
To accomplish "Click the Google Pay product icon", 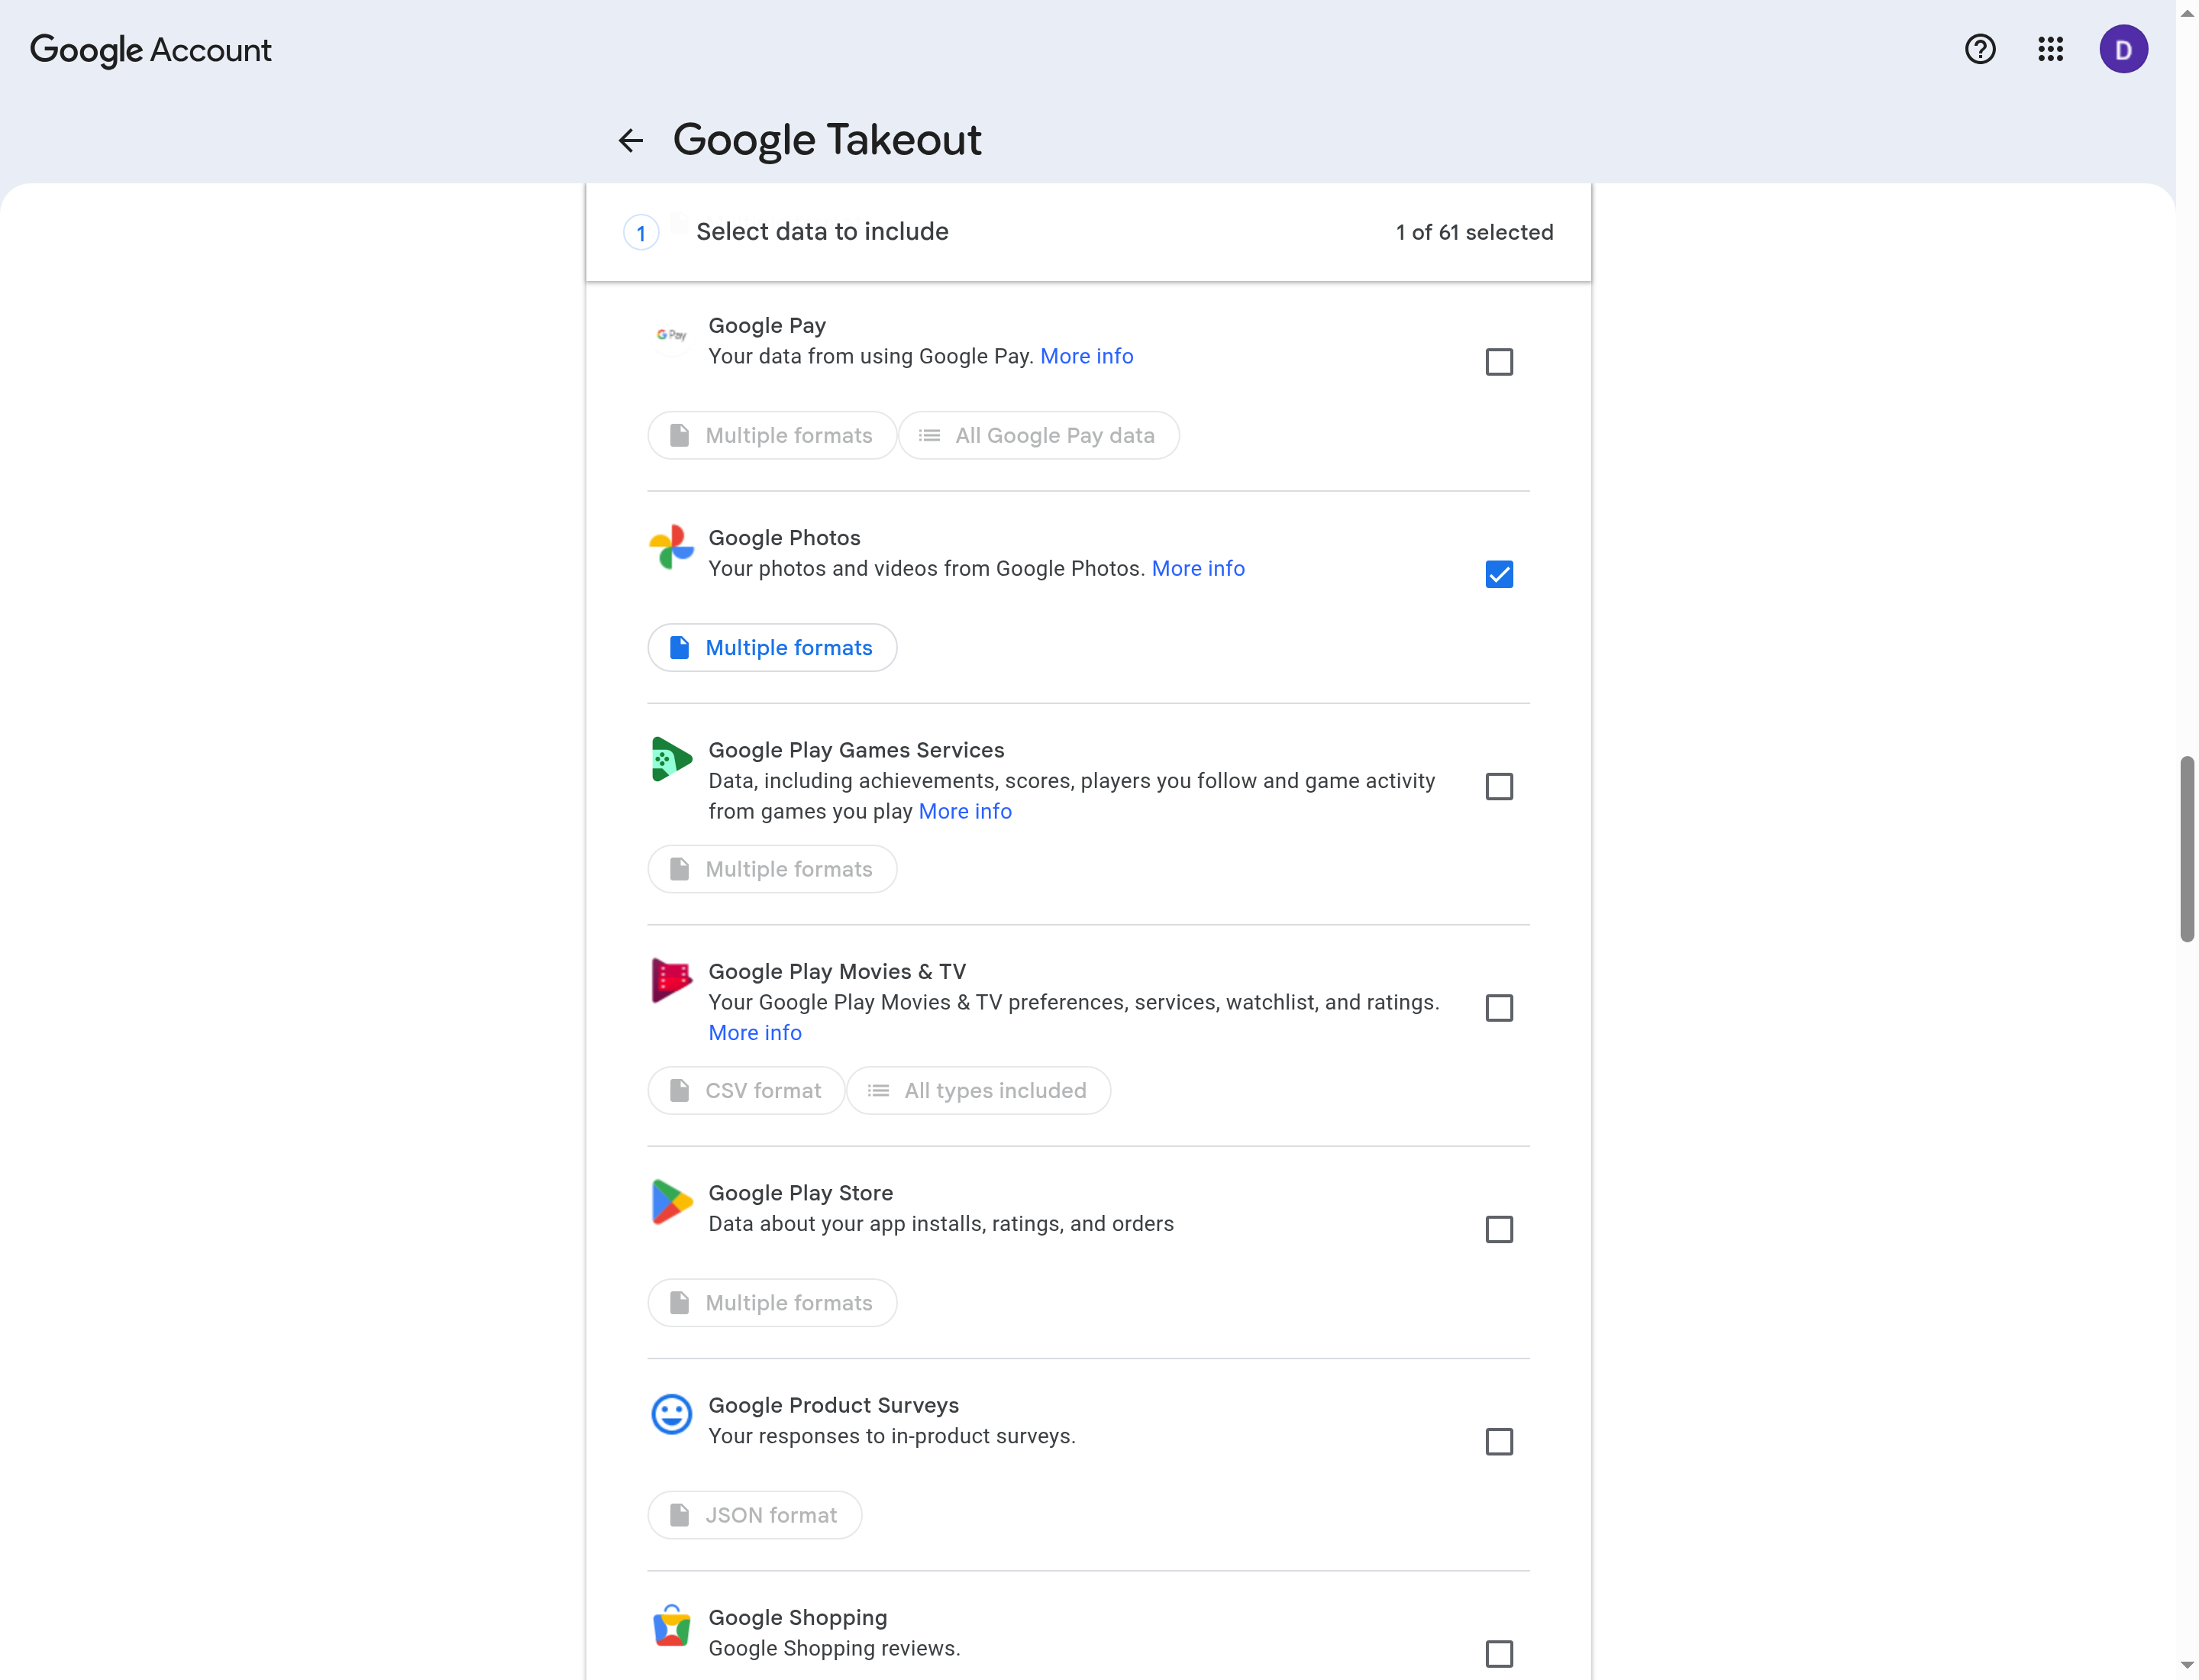I will point(671,335).
